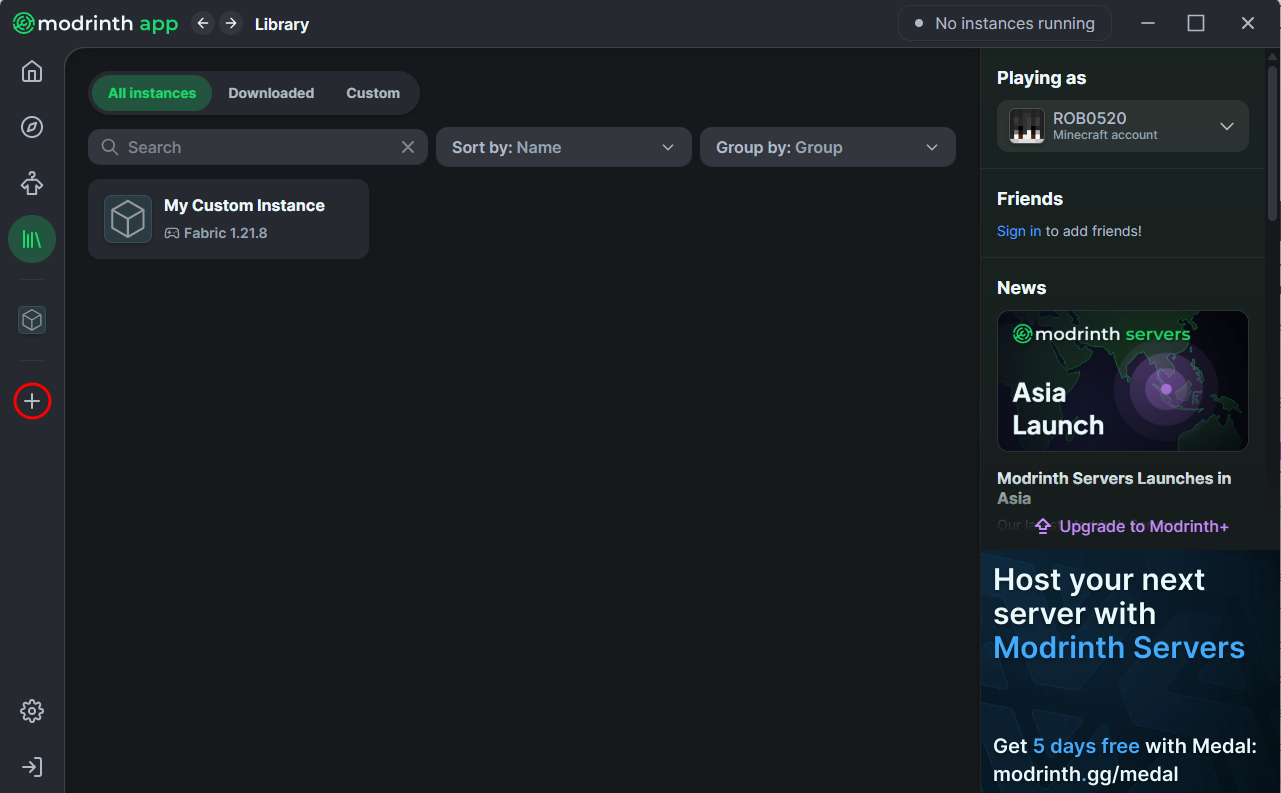Image resolution: width=1281 pixels, height=793 pixels.
Task: Open the Home page icon in sidebar
Action: pos(32,71)
